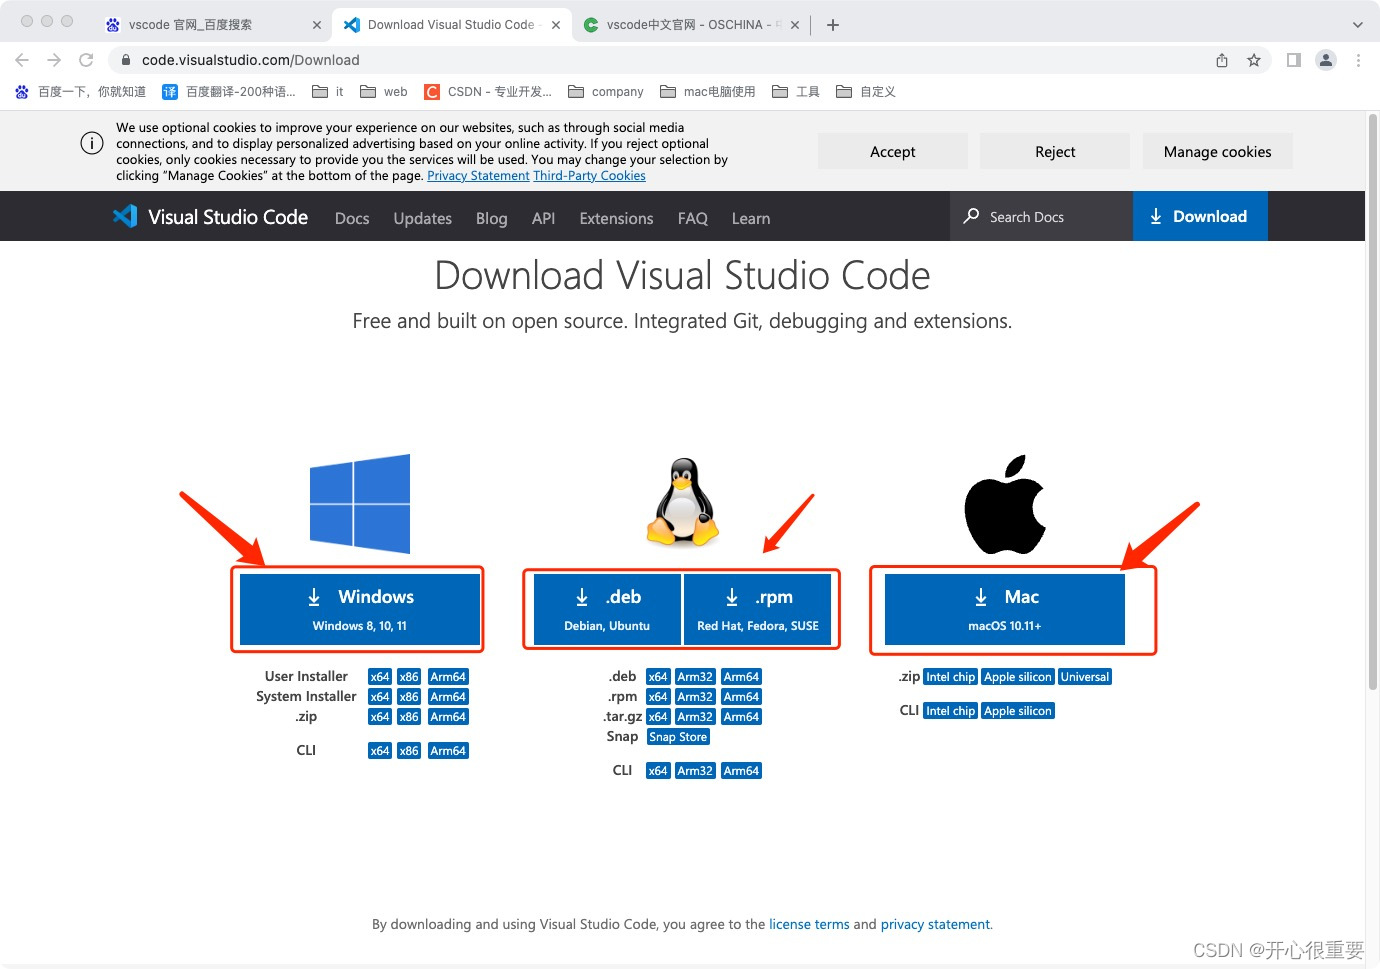The height and width of the screenshot is (969, 1380).
Task: Download the .deb package for Debian, Ubuntu
Action: click(607, 609)
